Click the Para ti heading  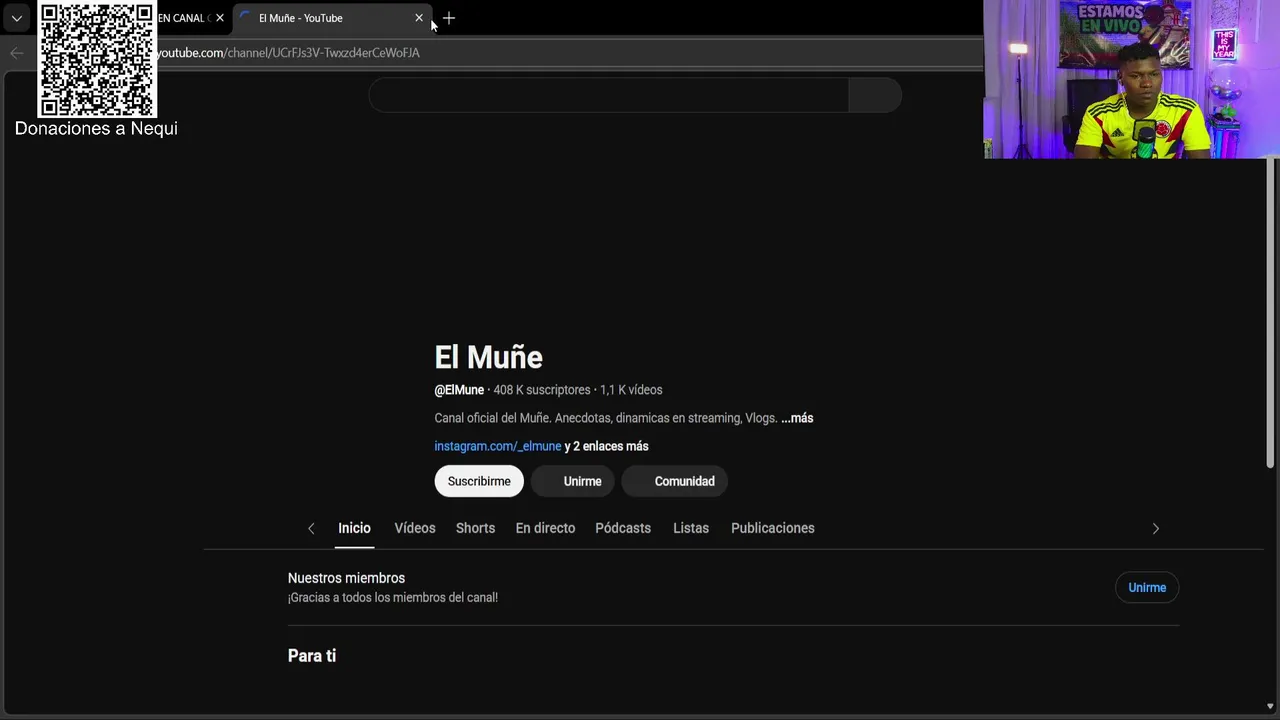[x=312, y=656]
